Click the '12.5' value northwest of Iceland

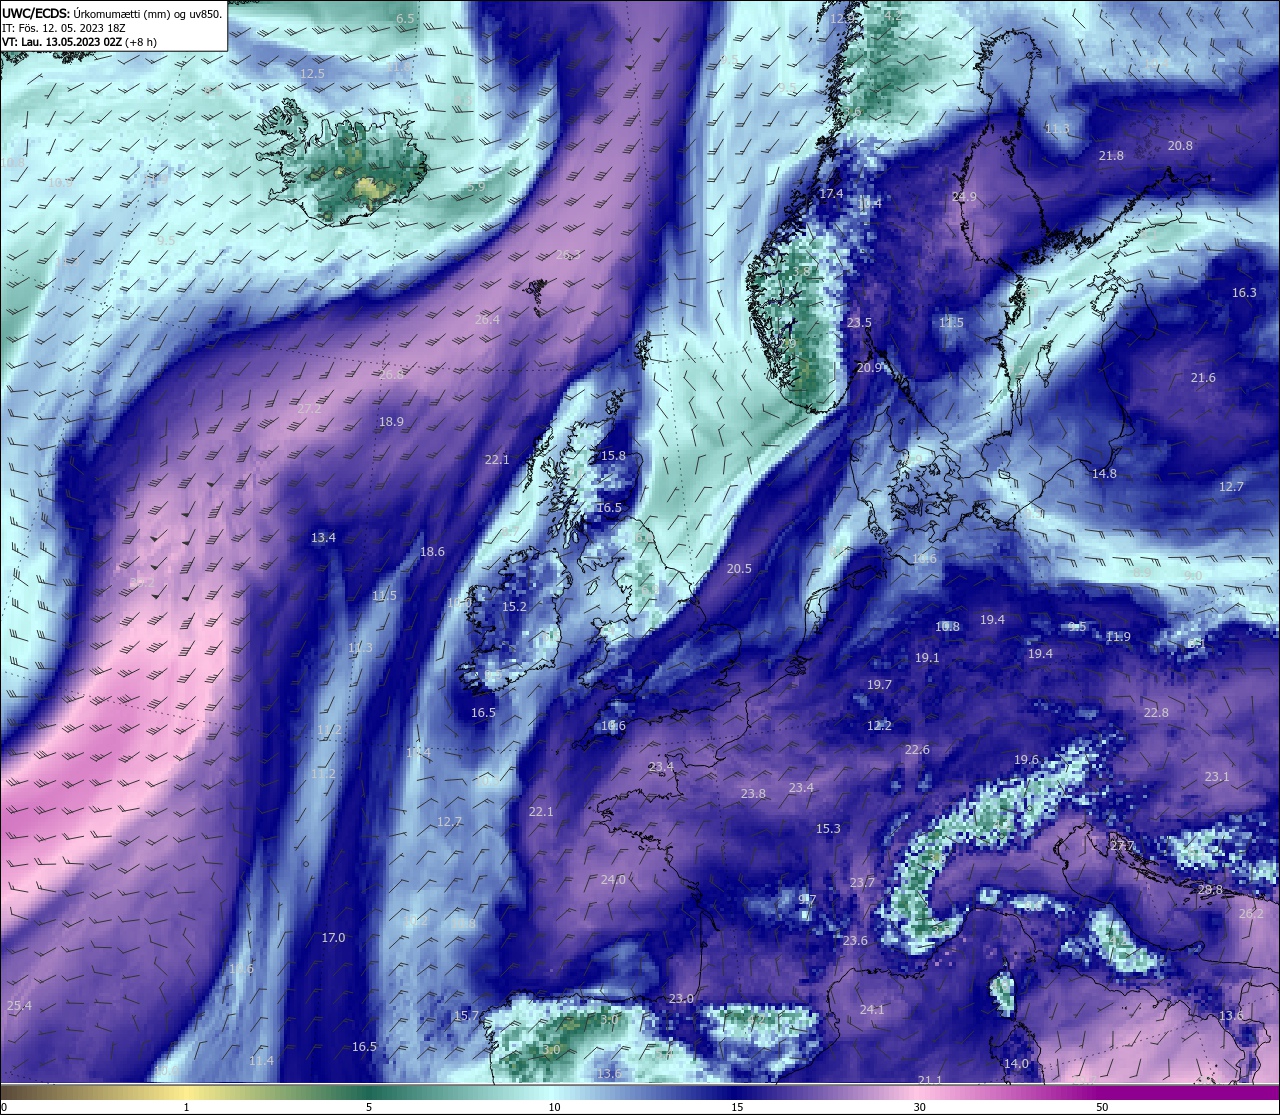(313, 74)
